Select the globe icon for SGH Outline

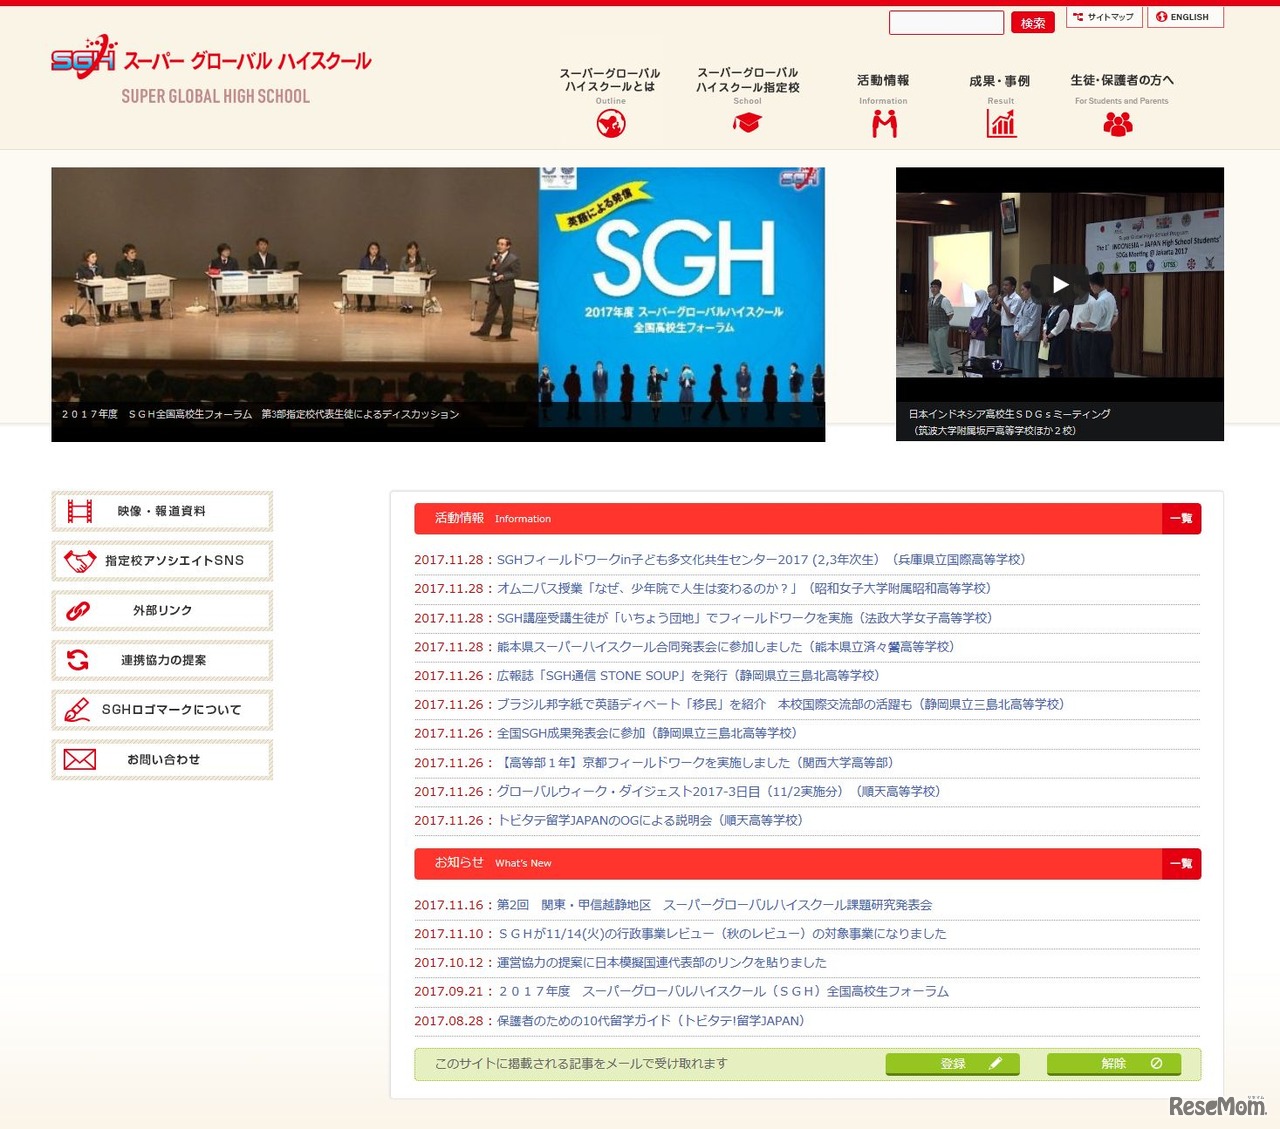pos(610,123)
